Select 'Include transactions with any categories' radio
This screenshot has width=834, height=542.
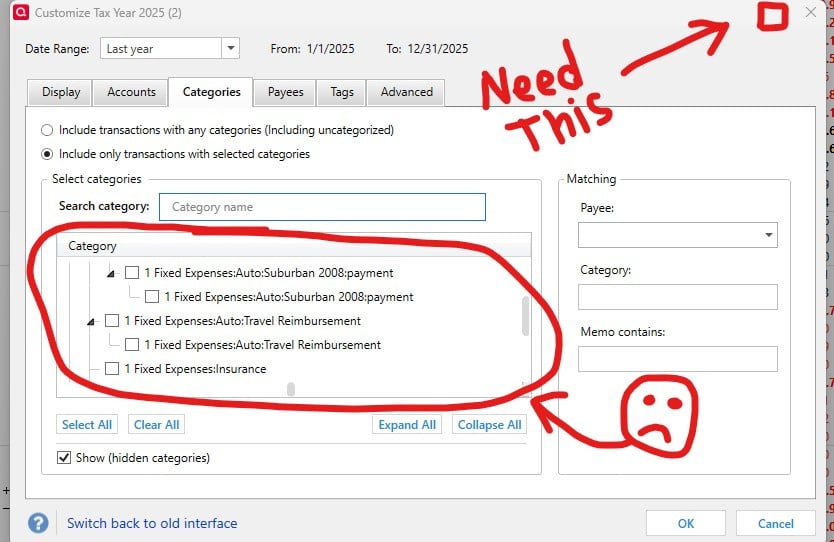click(47, 130)
